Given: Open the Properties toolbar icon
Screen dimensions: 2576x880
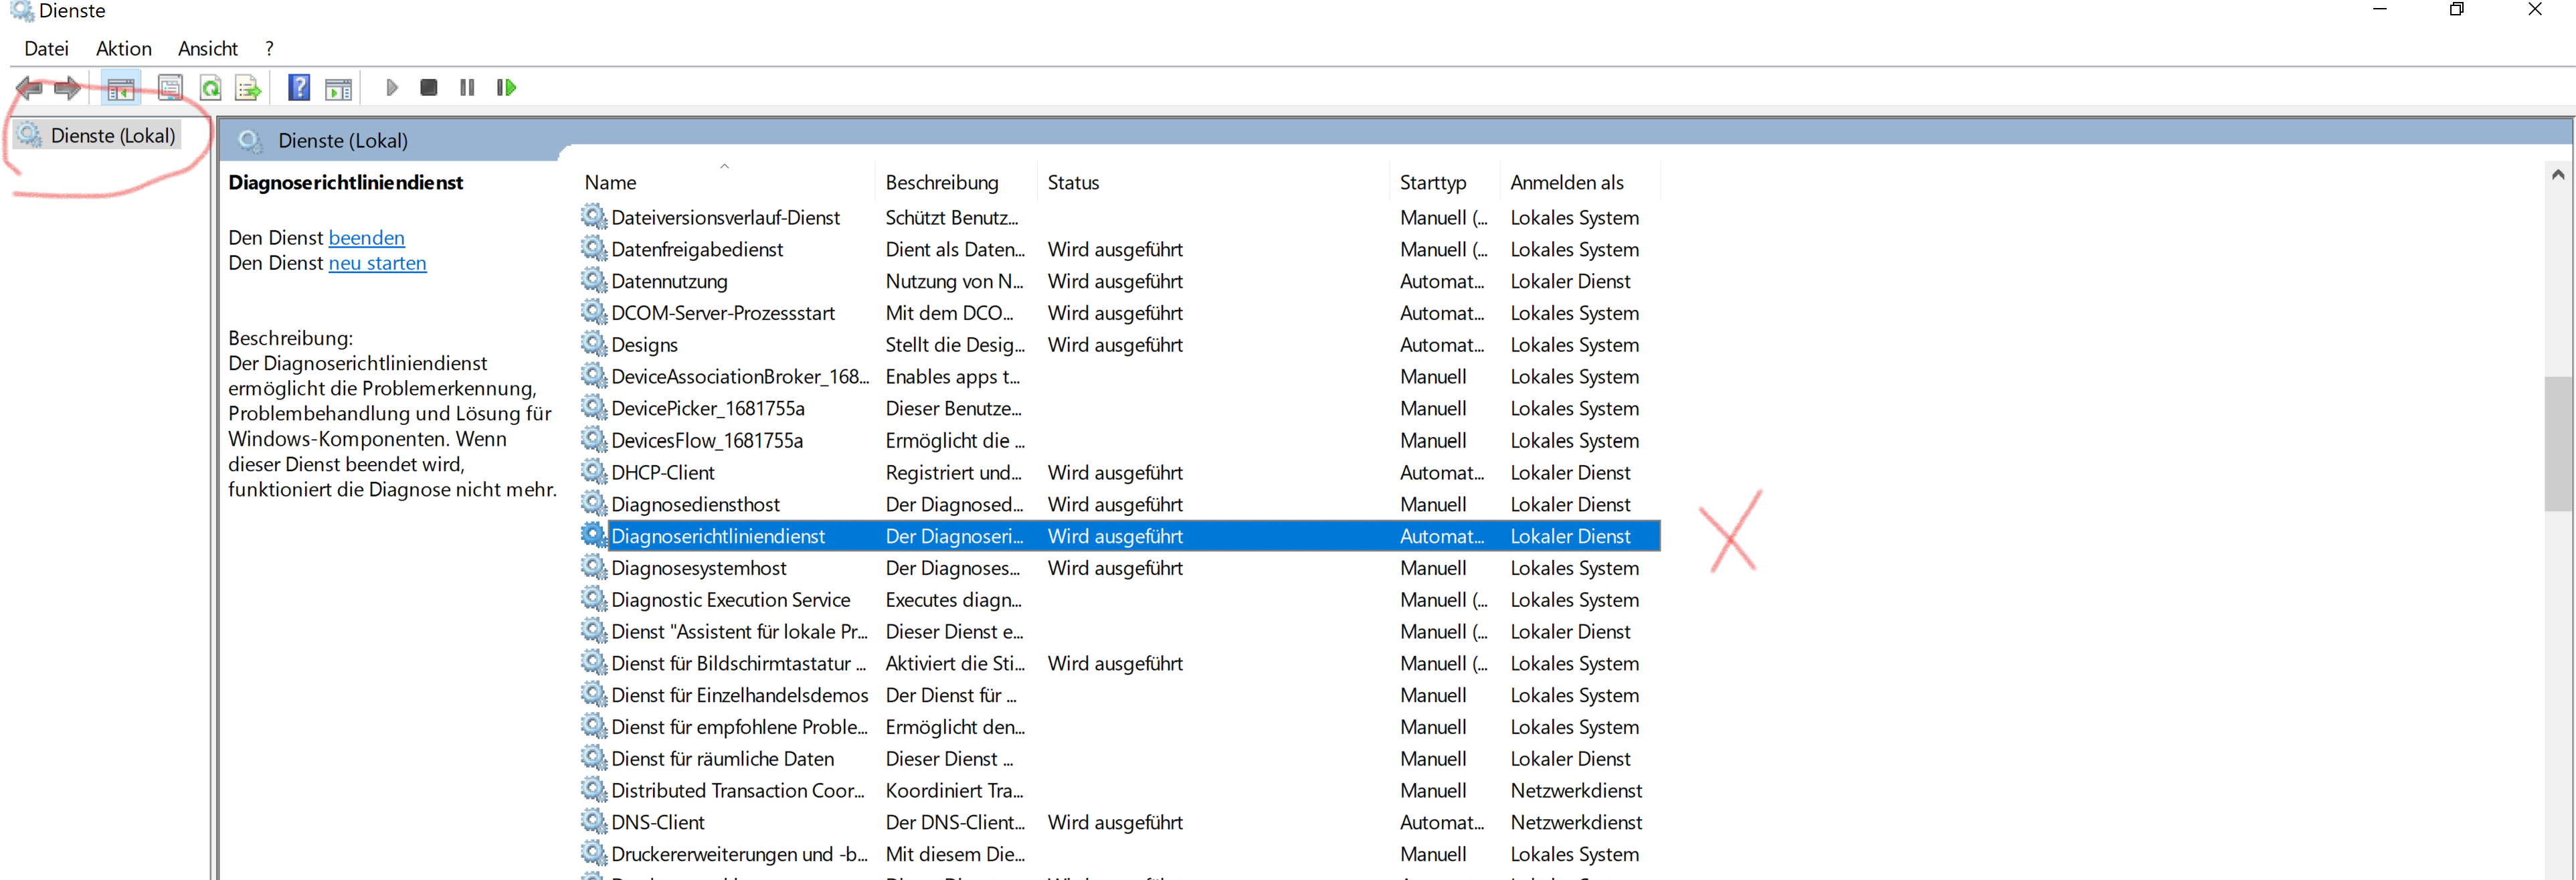Looking at the screenshot, I should [170, 88].
